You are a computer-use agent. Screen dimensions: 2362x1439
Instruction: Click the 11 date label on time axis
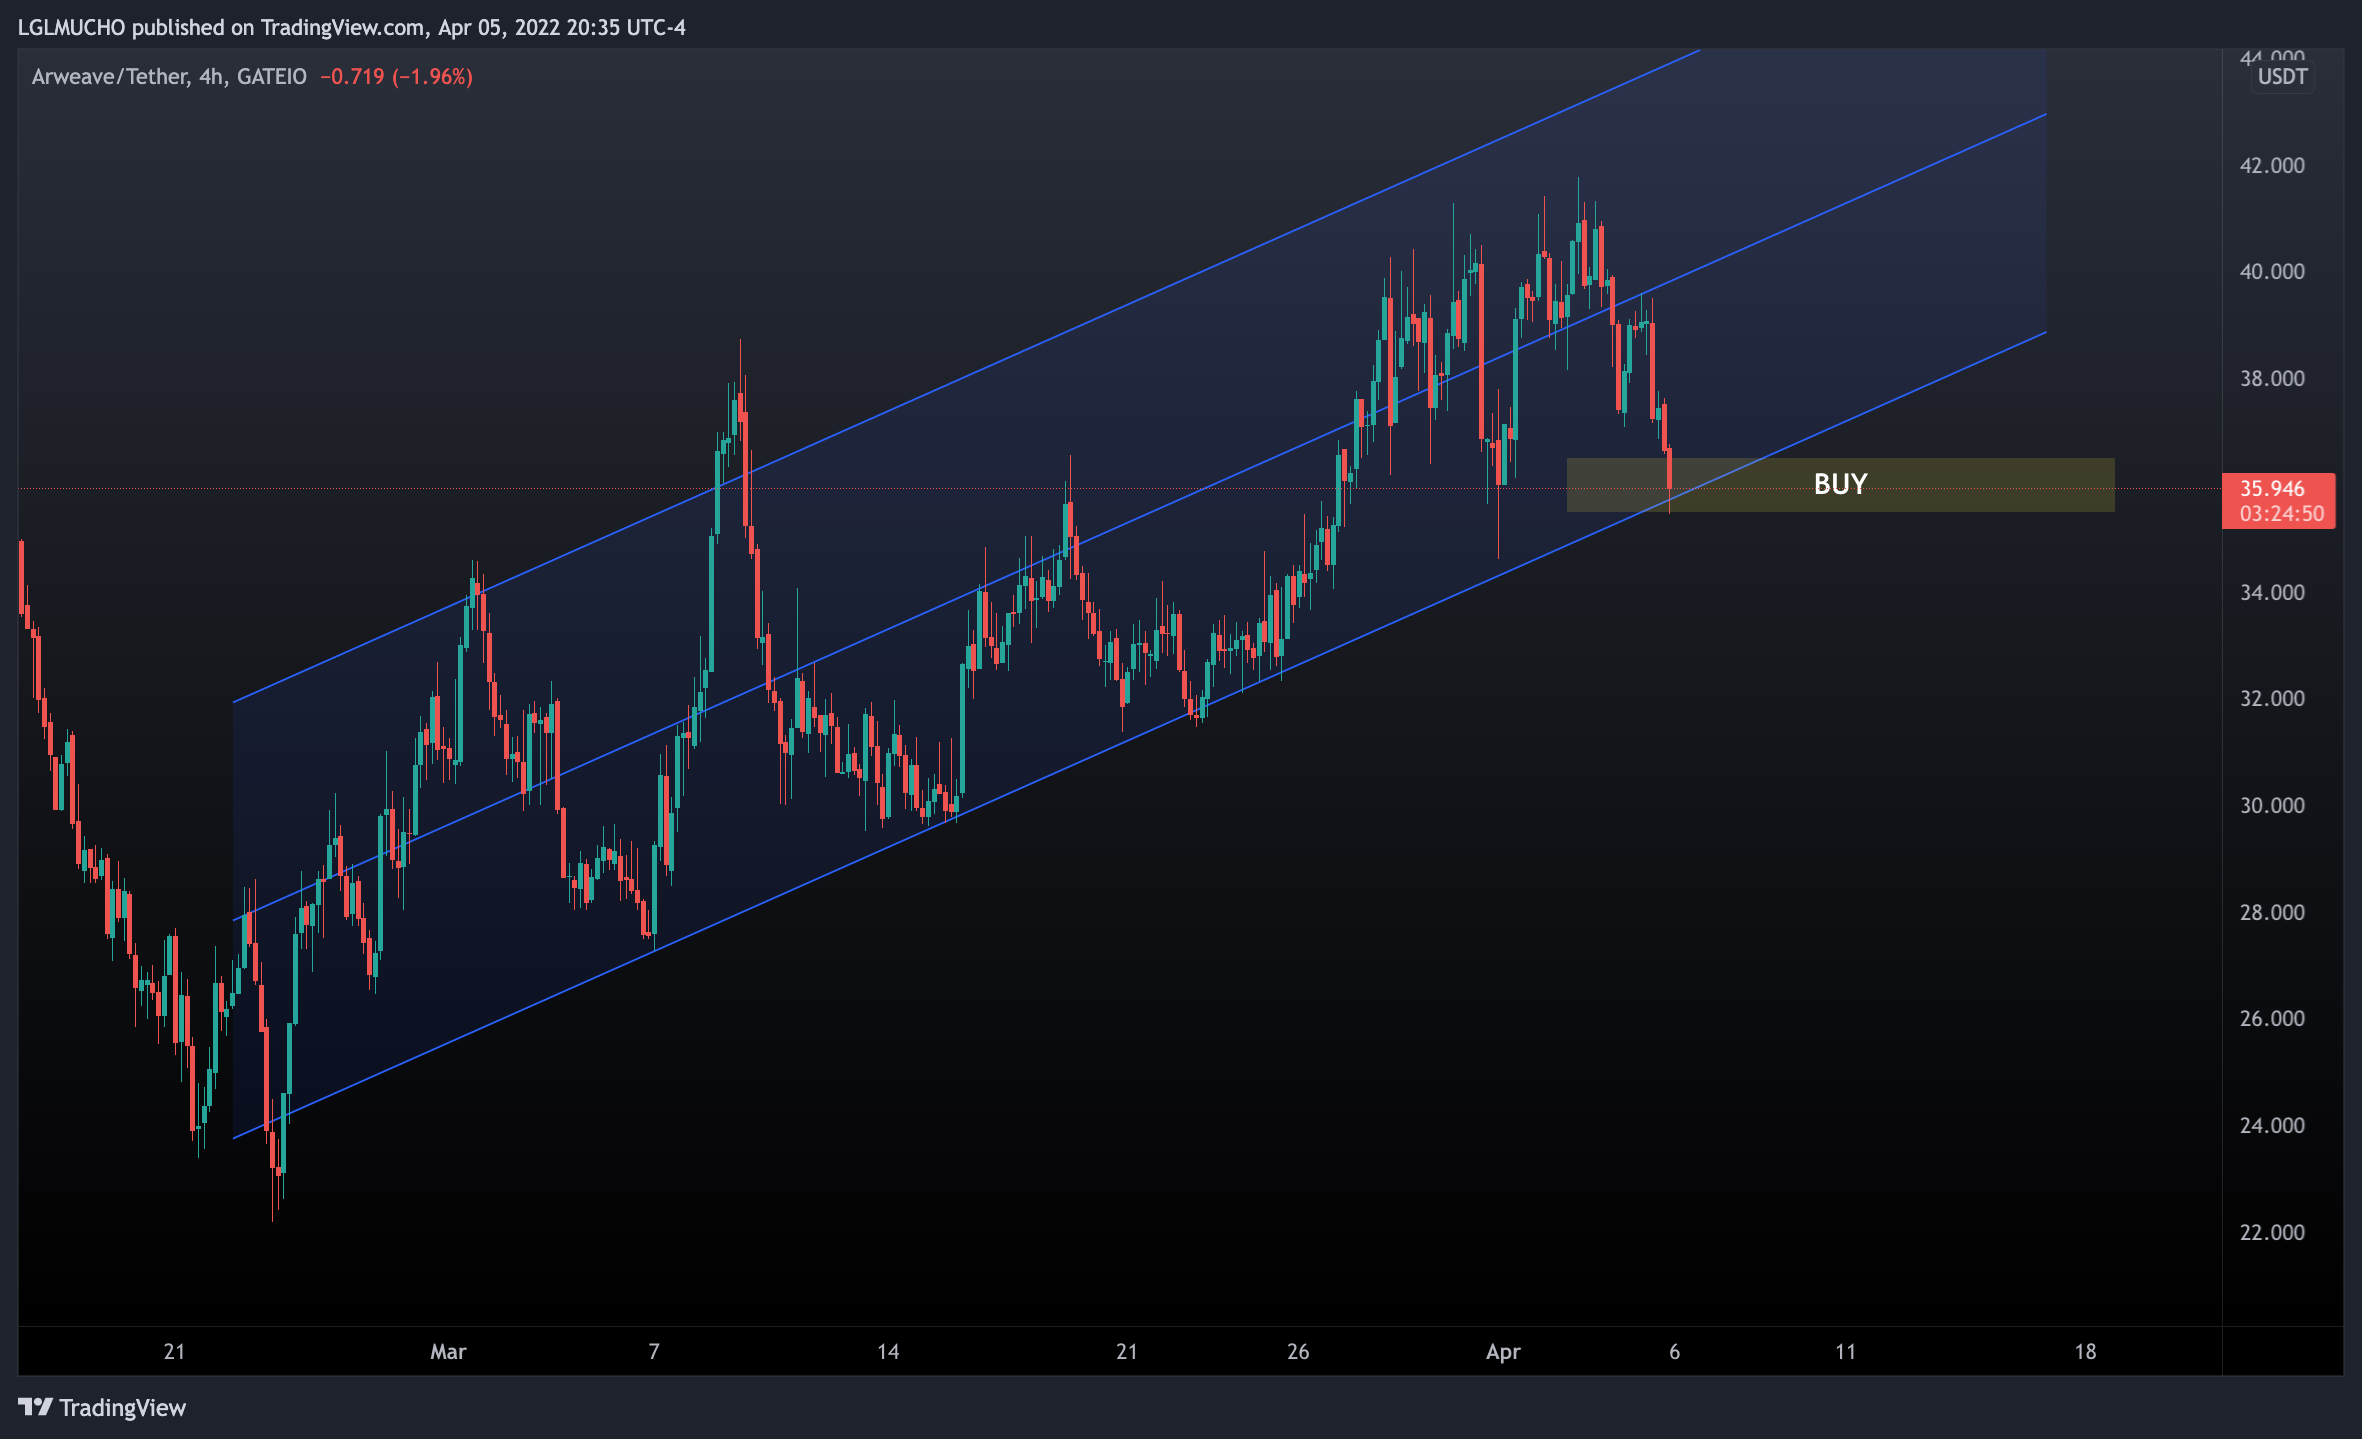point(1846,1352)
